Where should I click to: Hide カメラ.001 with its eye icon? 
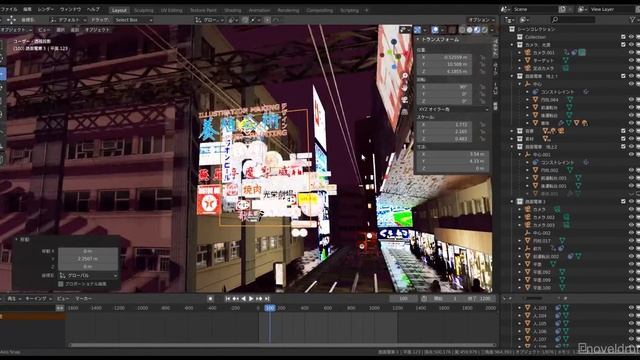click(x=631, y=53)
